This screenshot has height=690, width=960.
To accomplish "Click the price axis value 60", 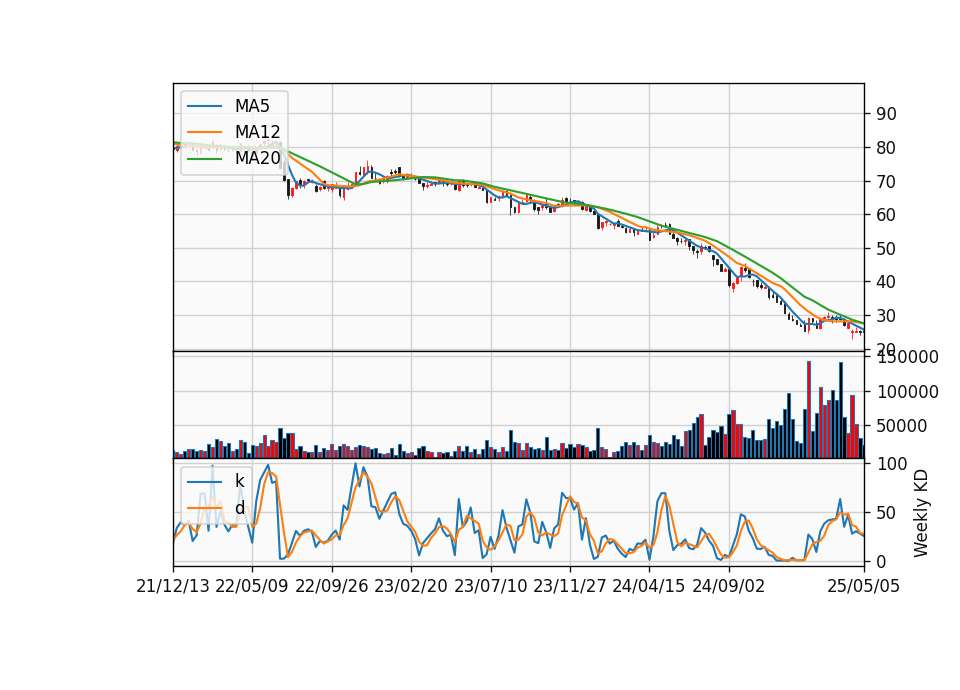I will pyautogui.click(x=887, y=215).
